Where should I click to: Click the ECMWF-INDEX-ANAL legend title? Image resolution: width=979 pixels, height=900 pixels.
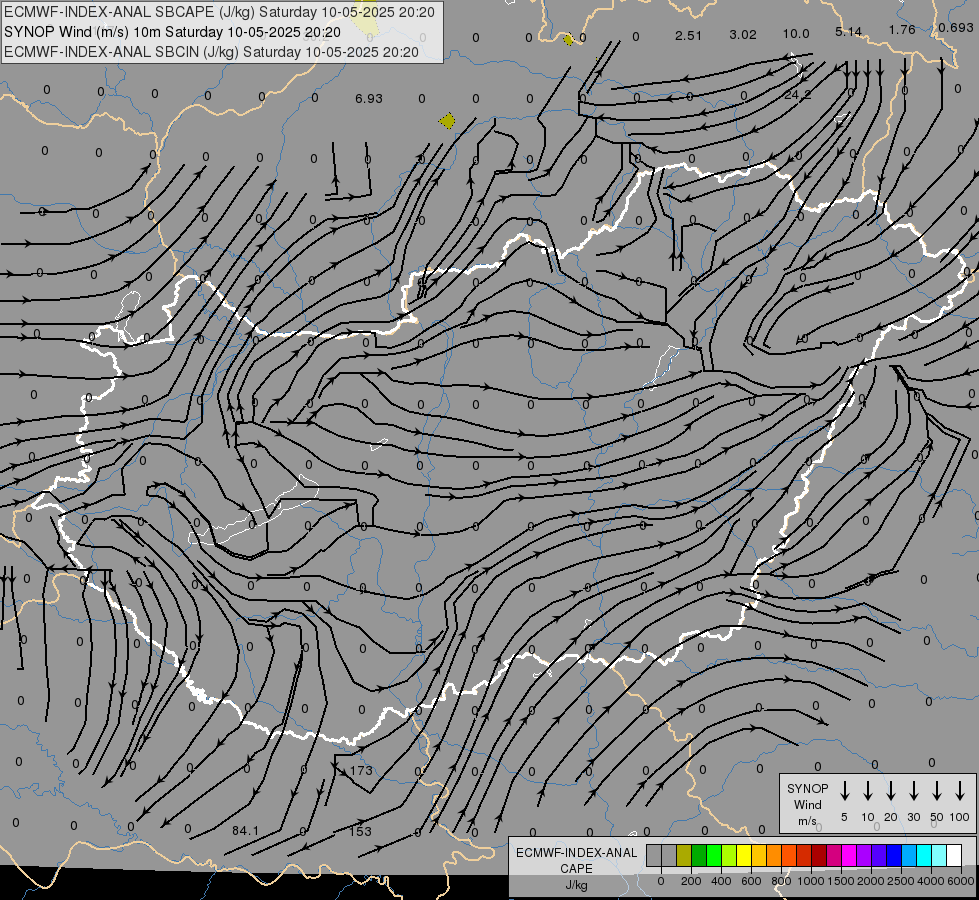576,853
